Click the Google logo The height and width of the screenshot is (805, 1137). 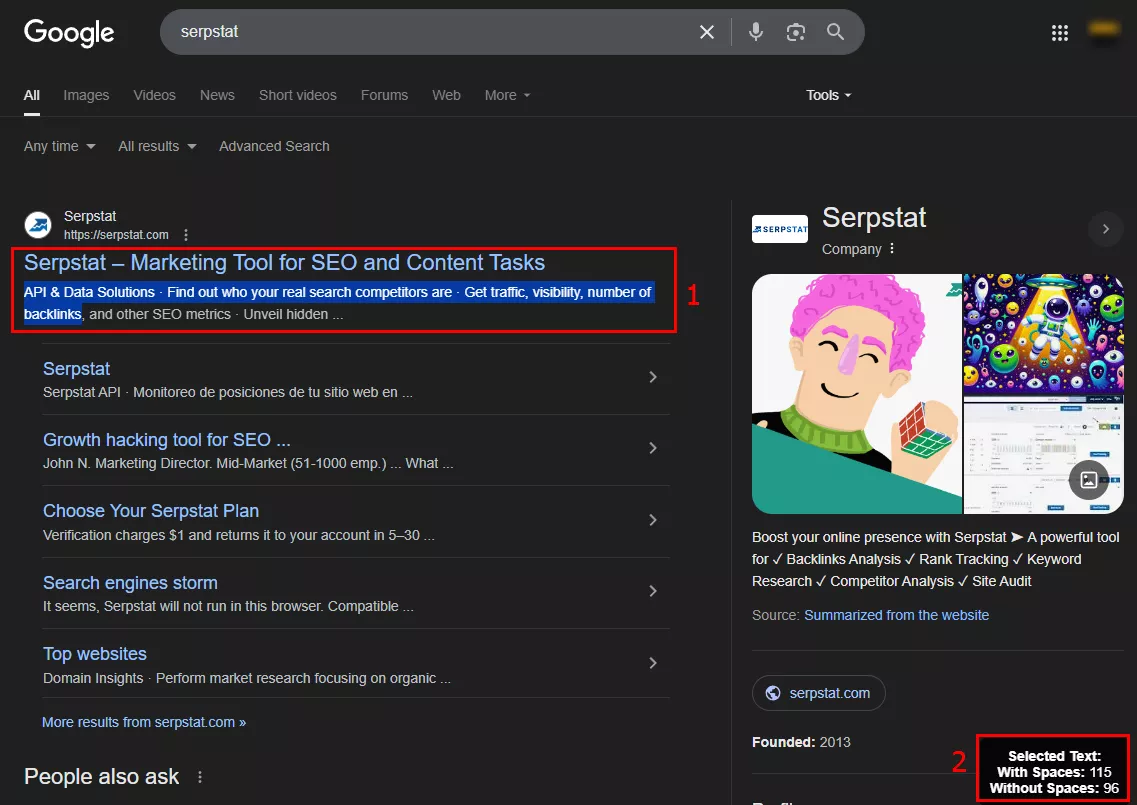(69, 33)
